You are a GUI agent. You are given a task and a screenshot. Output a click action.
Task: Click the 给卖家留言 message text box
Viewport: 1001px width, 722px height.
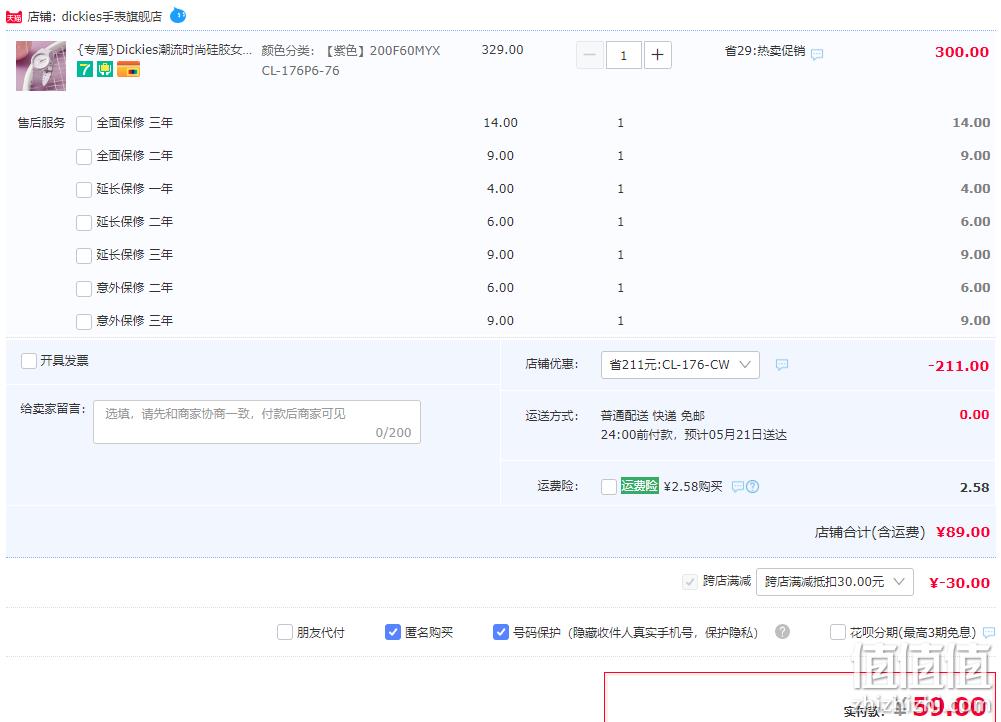point(257,422)
